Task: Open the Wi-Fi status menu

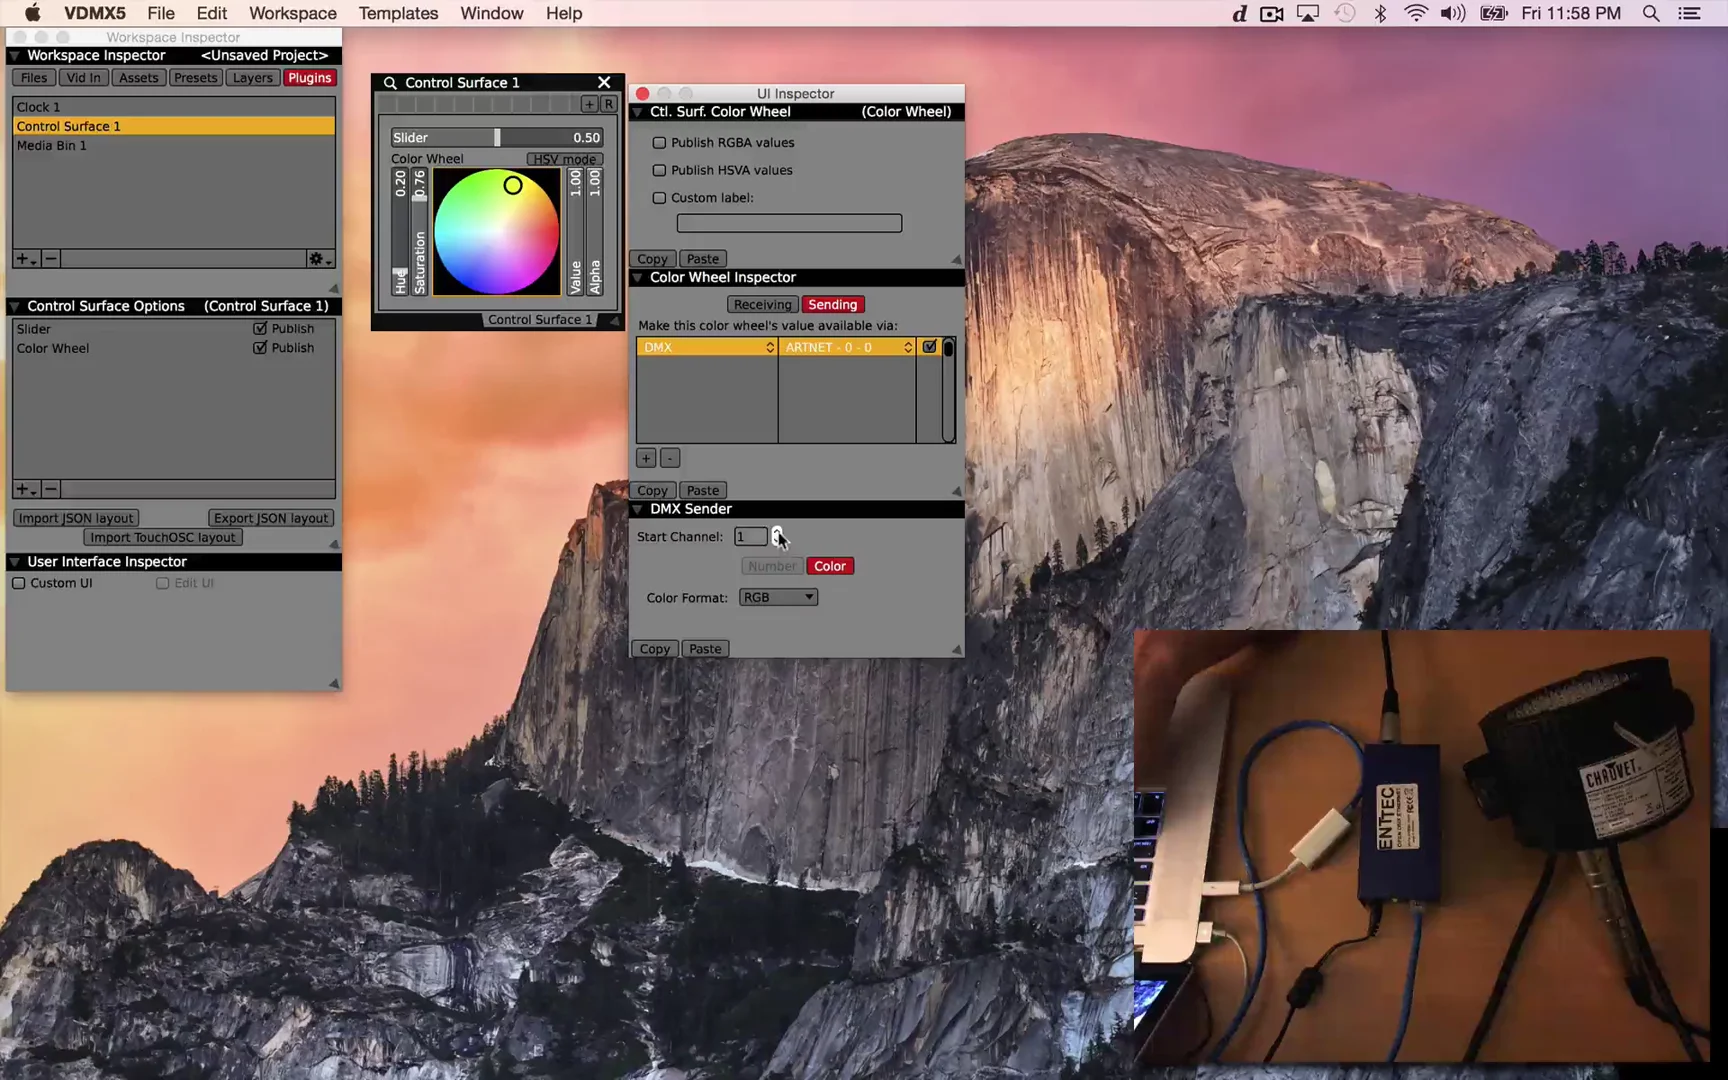Action: pyautogui.click(x=1415, y=13)
